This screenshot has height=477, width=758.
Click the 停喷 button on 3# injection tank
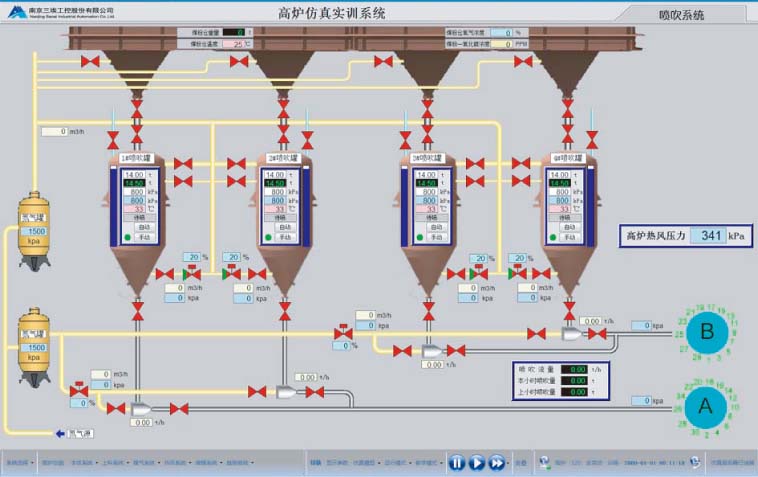pos(435,217)
